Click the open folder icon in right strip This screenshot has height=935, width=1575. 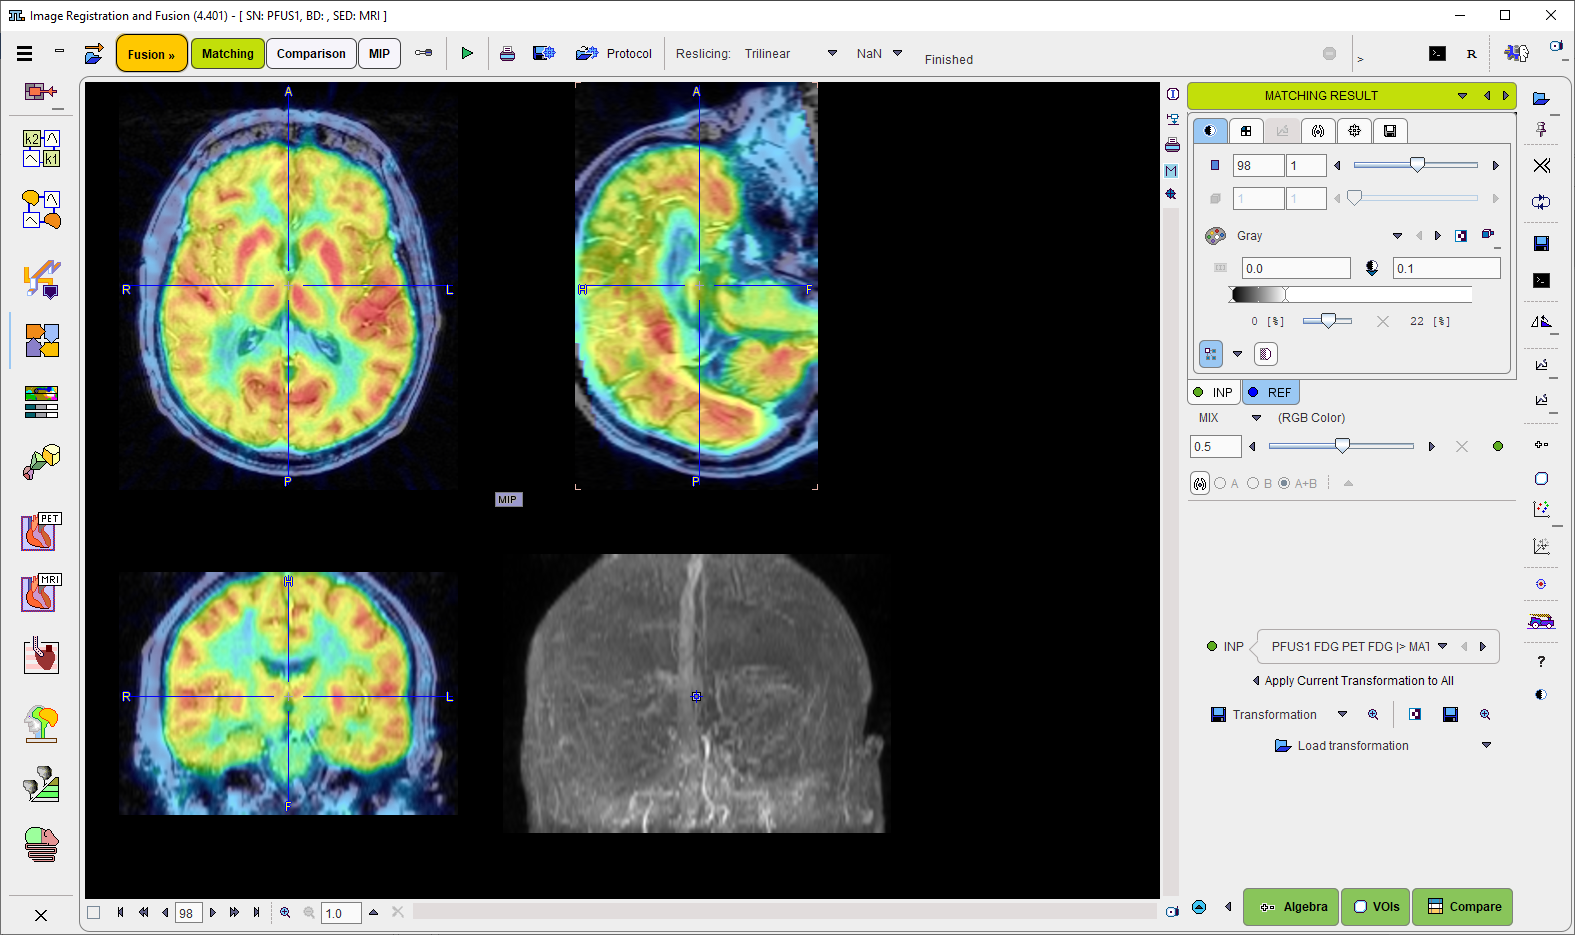click(1541, 98)
